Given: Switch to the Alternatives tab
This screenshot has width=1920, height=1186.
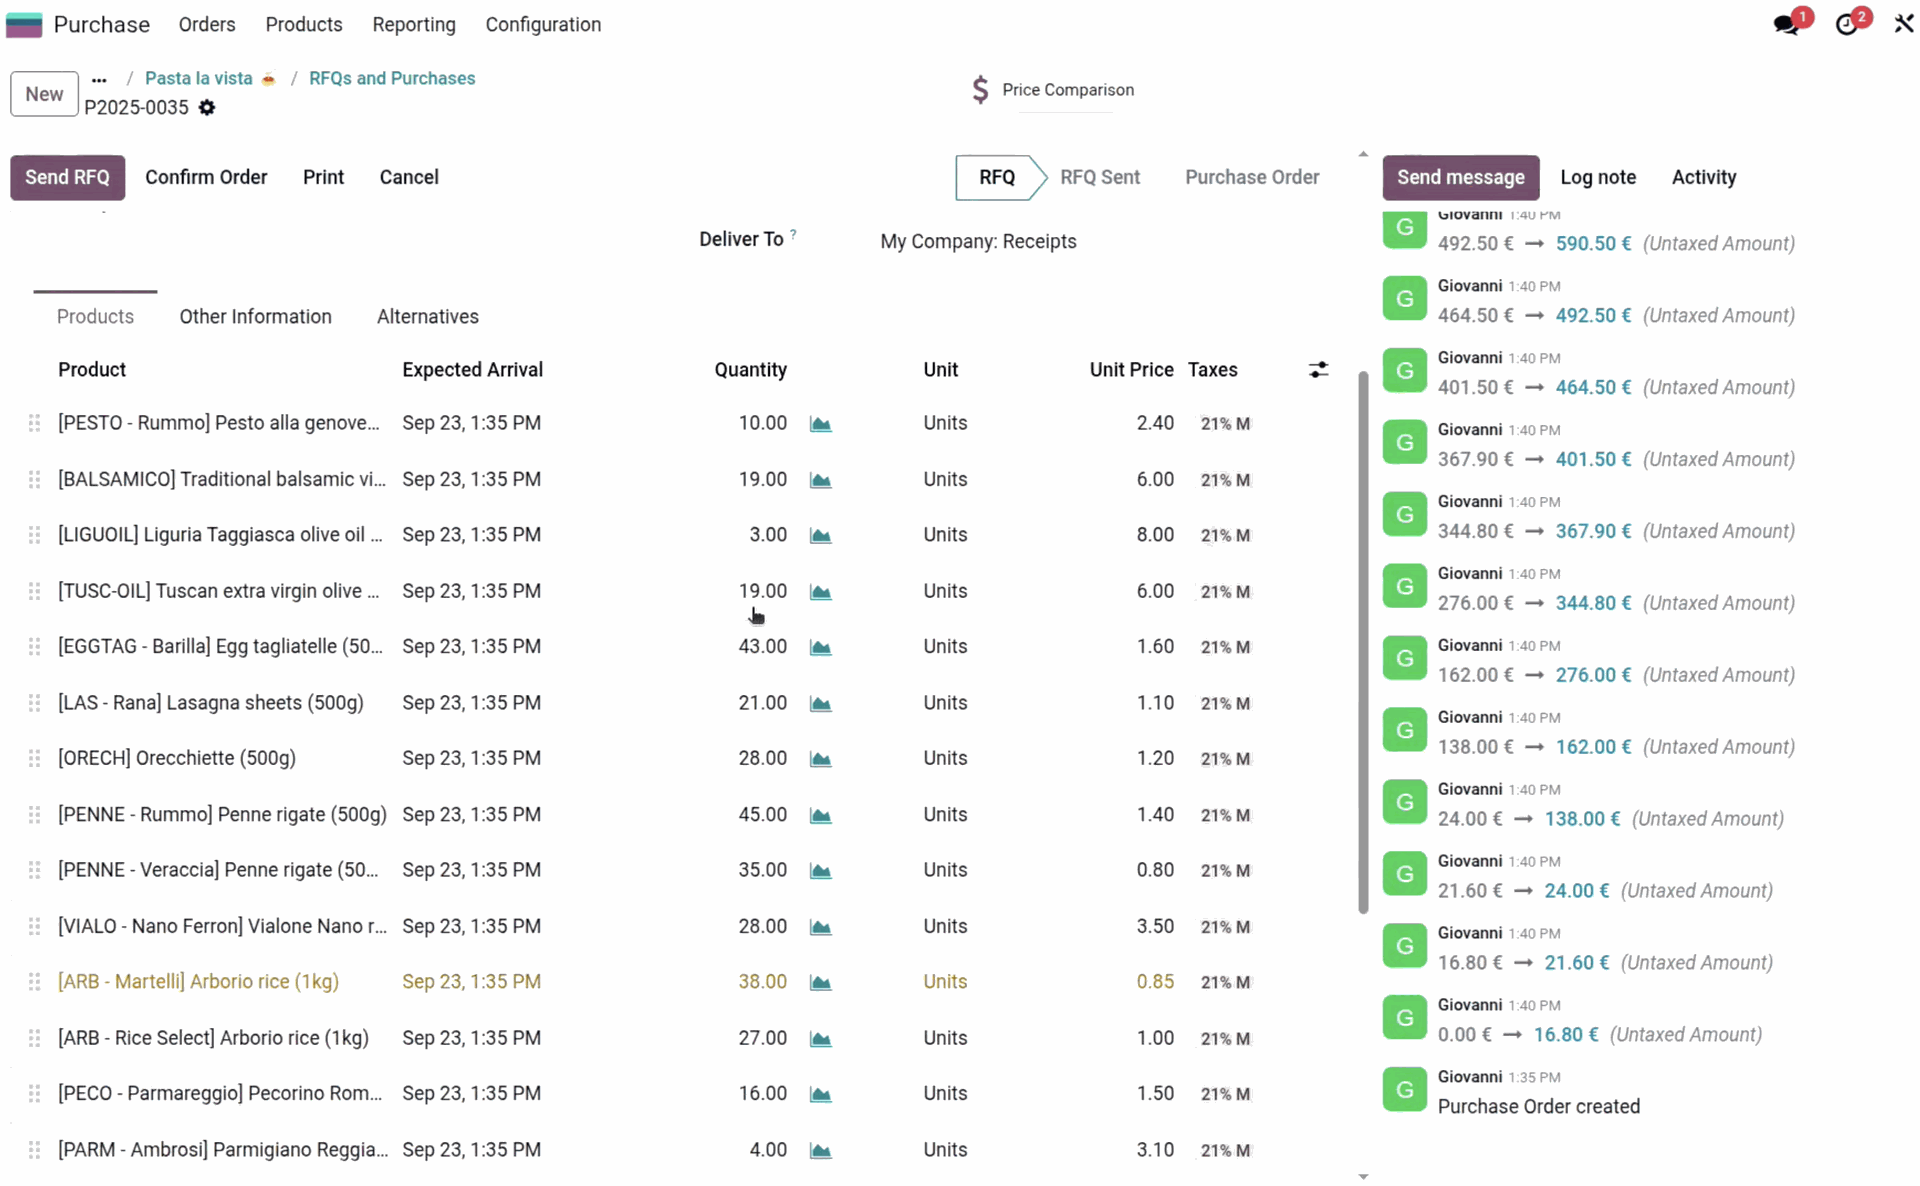Looking at the screenshot, I should (427, 316).
